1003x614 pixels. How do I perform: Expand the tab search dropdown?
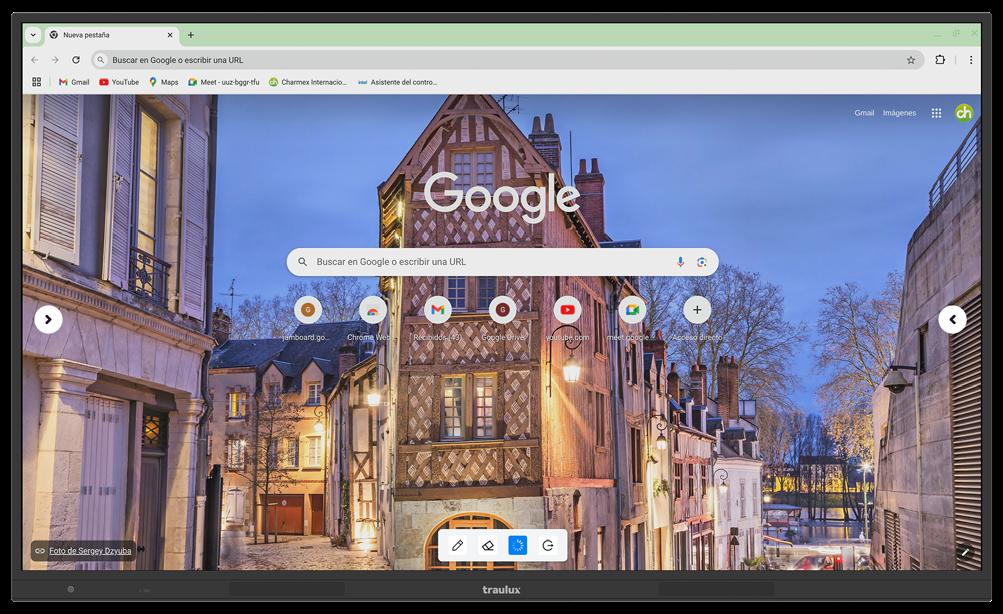point(33,35)
